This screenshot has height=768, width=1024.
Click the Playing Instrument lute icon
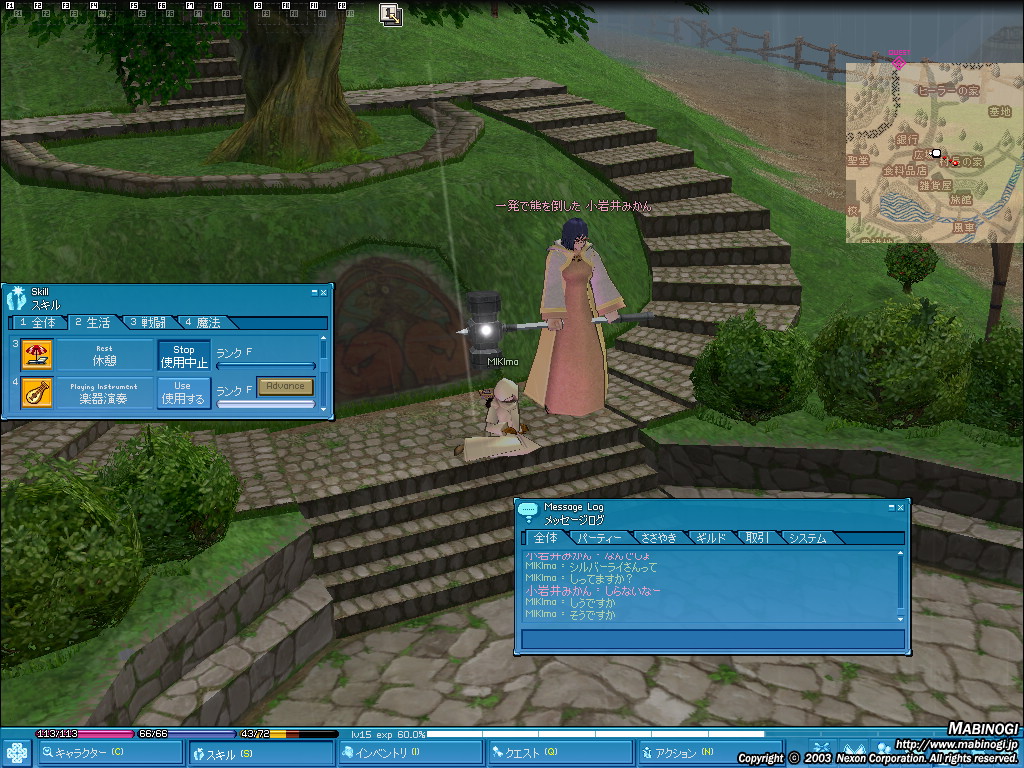click(37, 392)
